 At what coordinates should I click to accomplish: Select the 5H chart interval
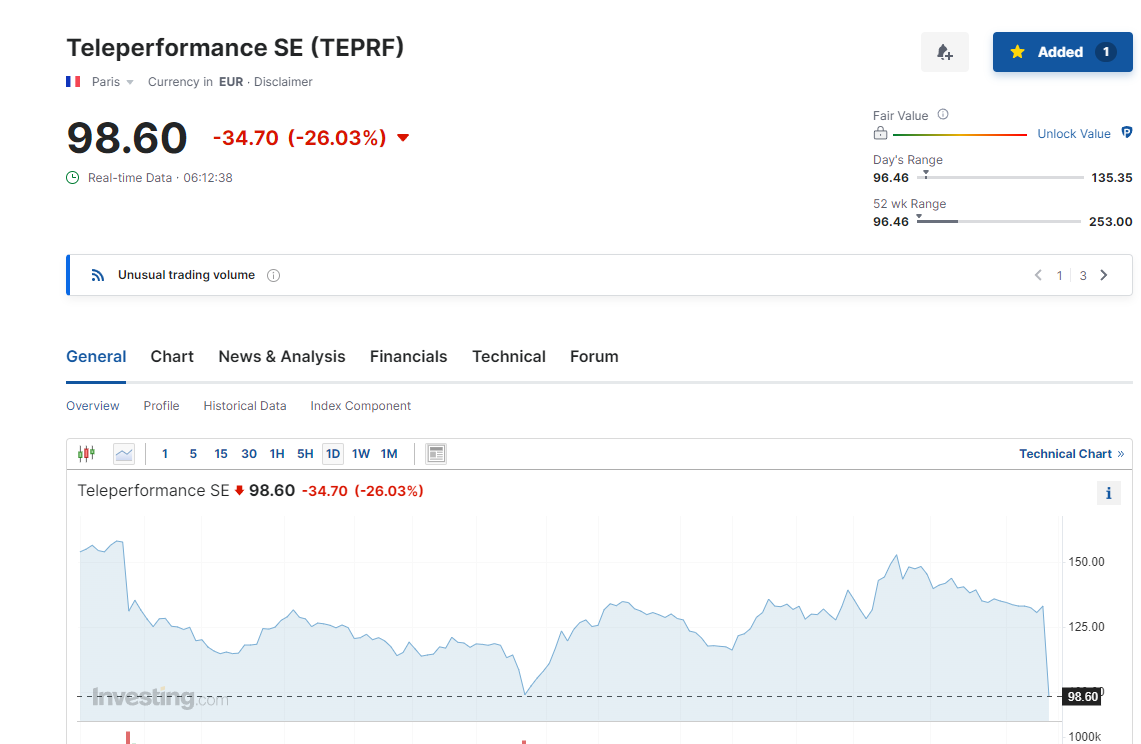305,454
